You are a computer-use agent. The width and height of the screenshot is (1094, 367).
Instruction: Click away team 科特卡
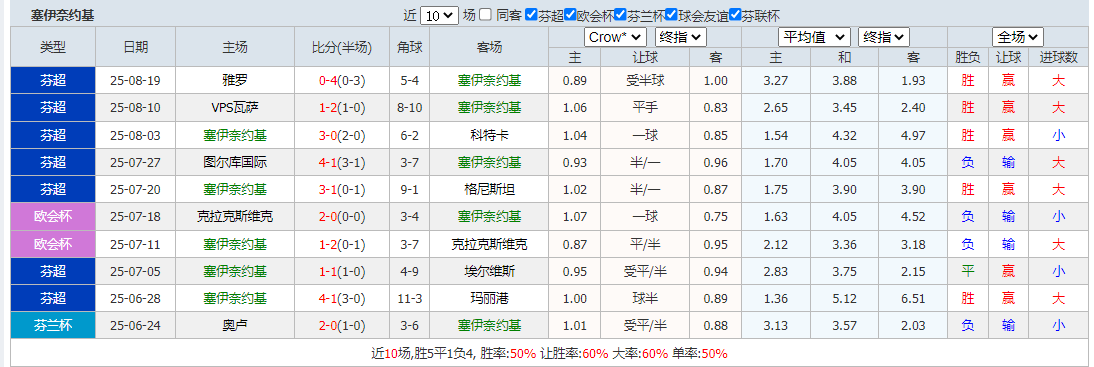[489, 135]
